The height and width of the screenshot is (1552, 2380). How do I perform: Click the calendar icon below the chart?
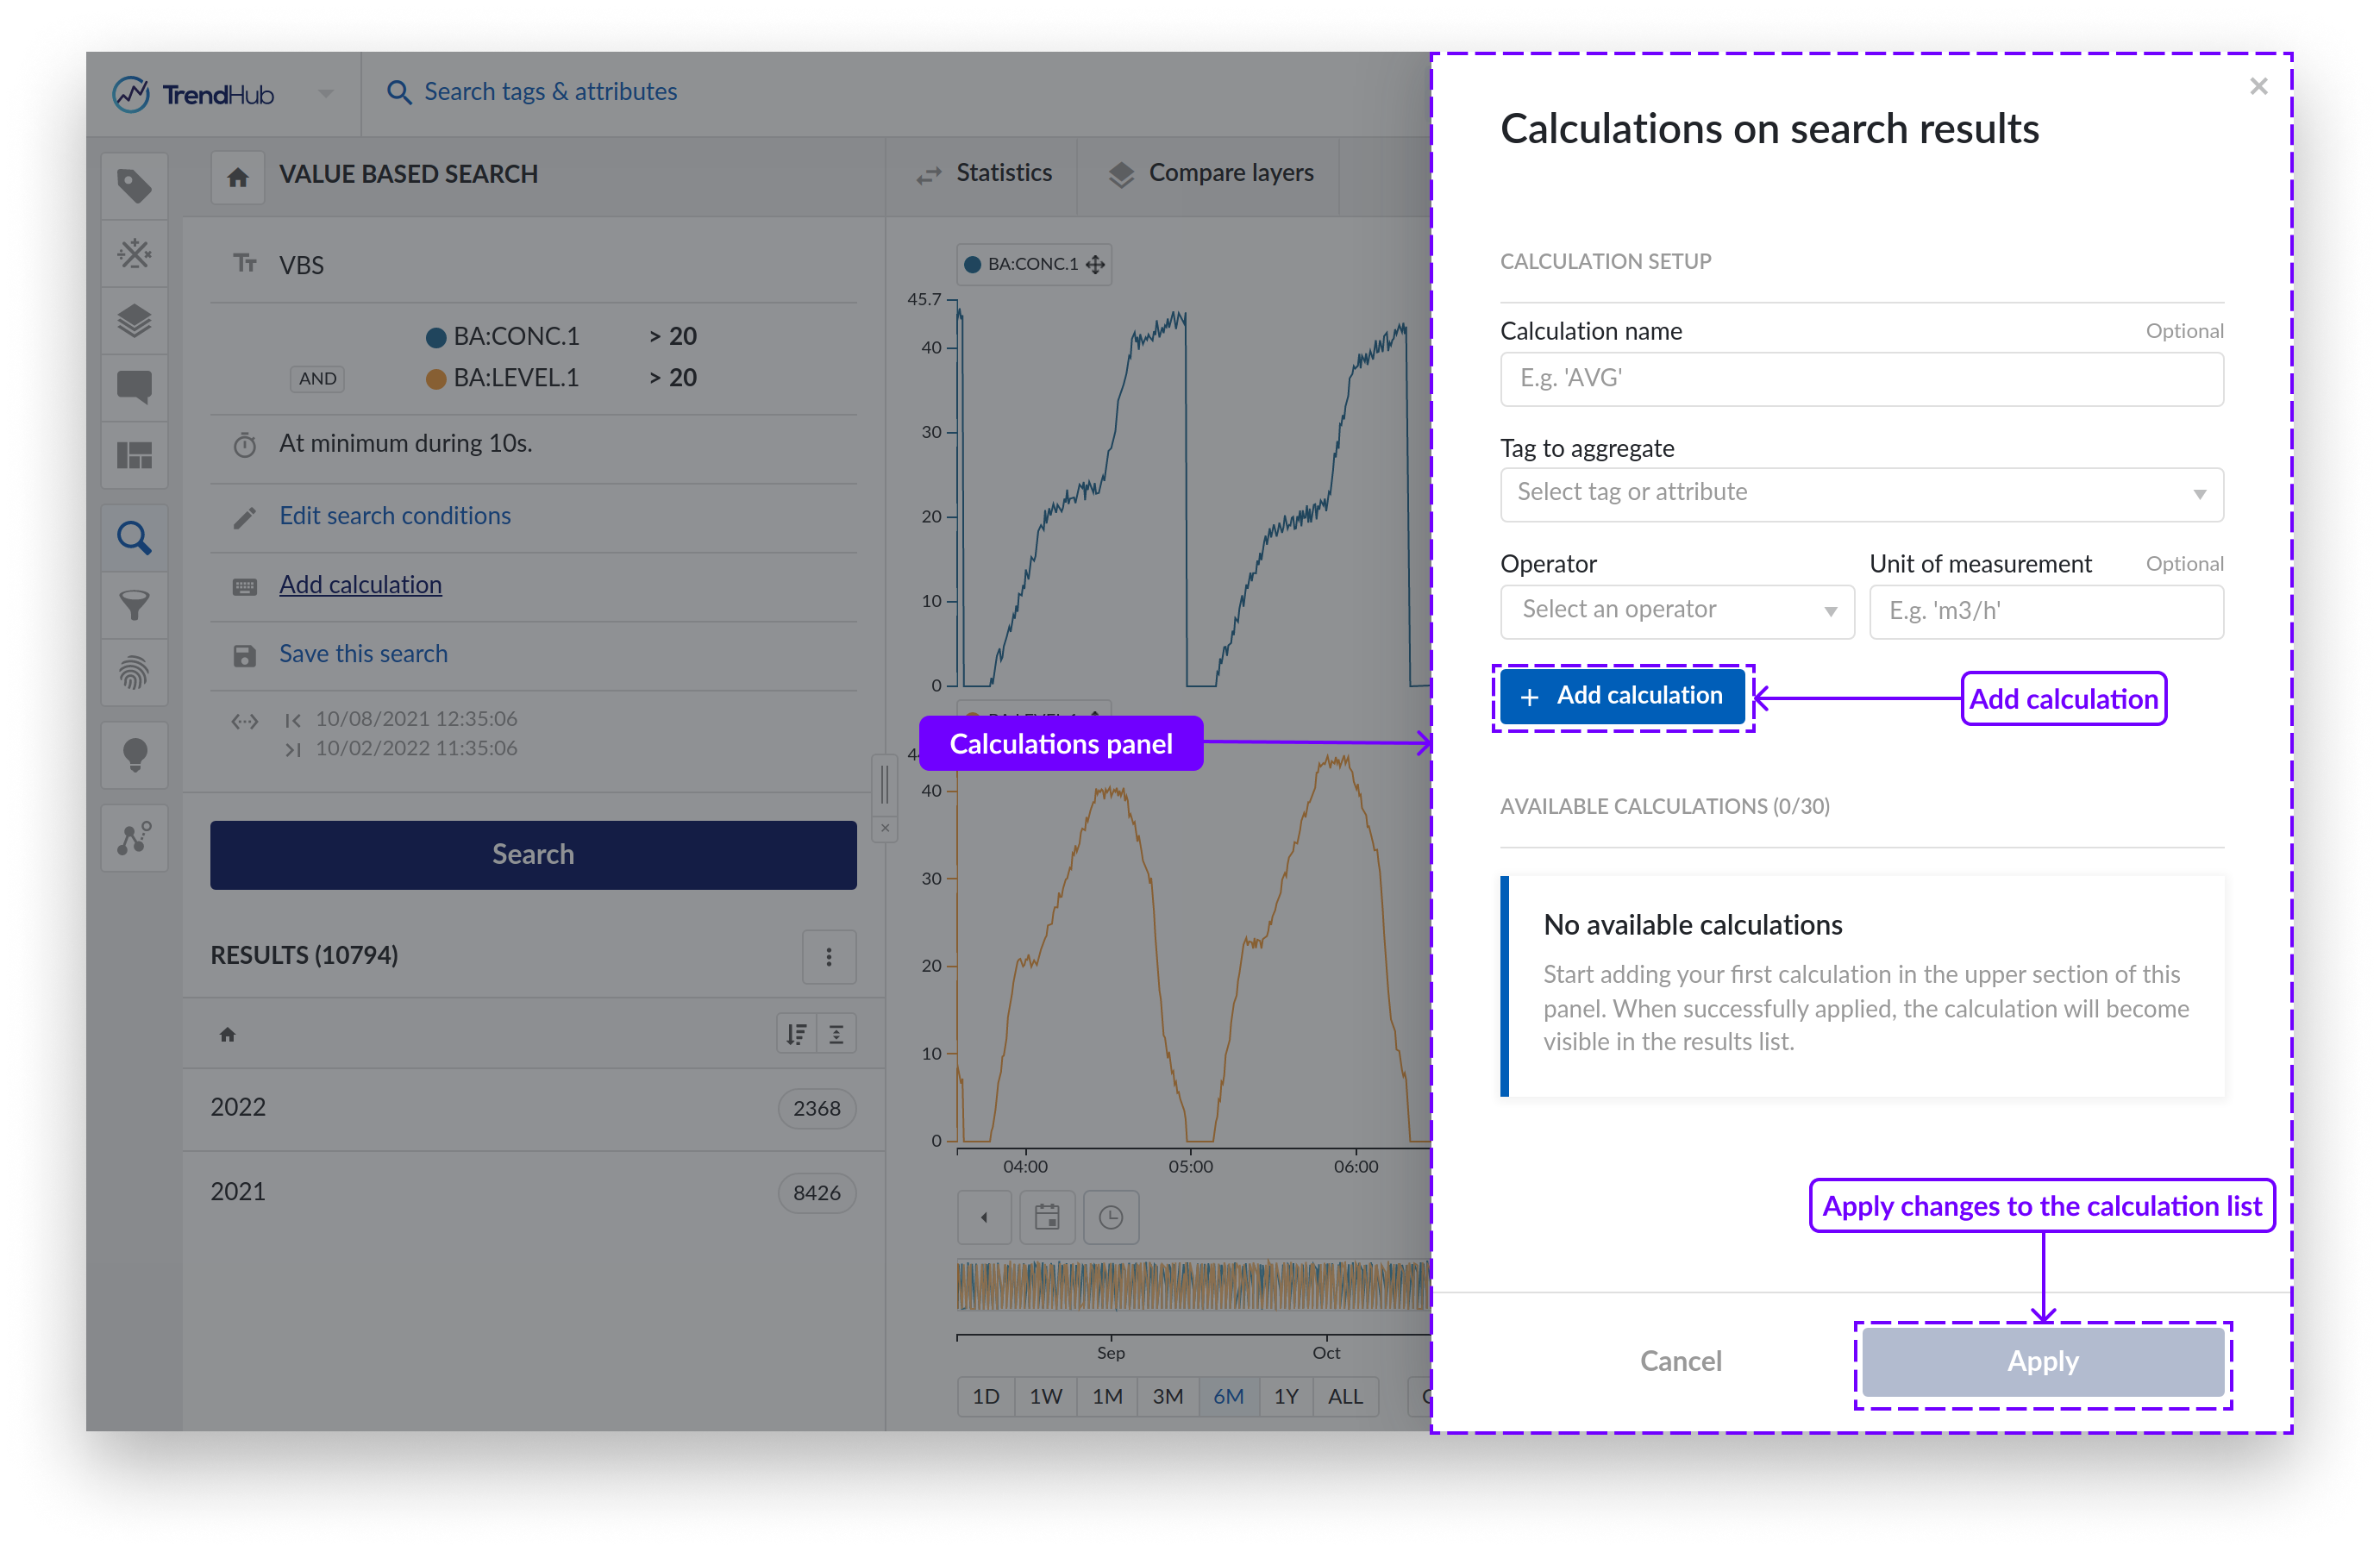pyautogui.click(x=1047, y=1217)
